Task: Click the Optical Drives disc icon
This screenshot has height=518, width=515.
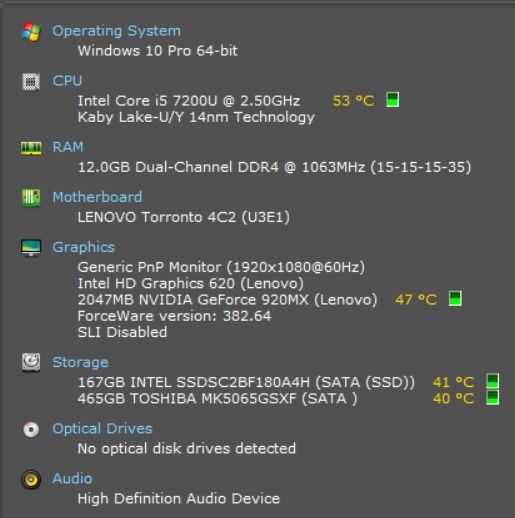Action: [x=31, y=429]
